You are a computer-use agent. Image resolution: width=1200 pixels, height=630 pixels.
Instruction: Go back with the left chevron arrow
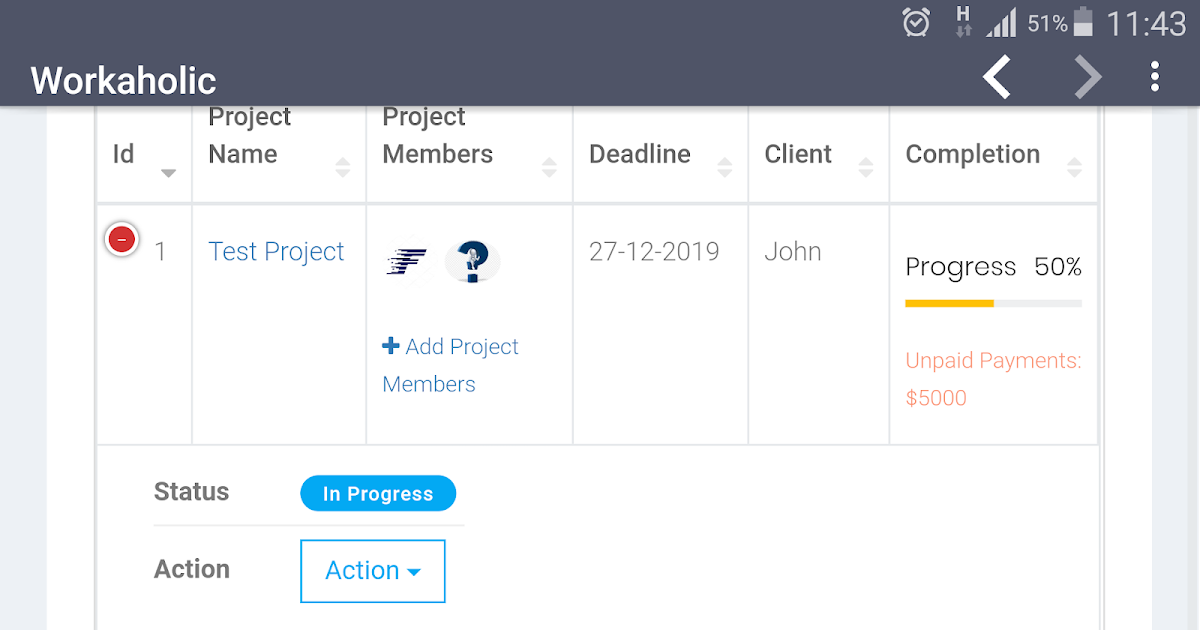pyautogui.click(x=997, y=78)
